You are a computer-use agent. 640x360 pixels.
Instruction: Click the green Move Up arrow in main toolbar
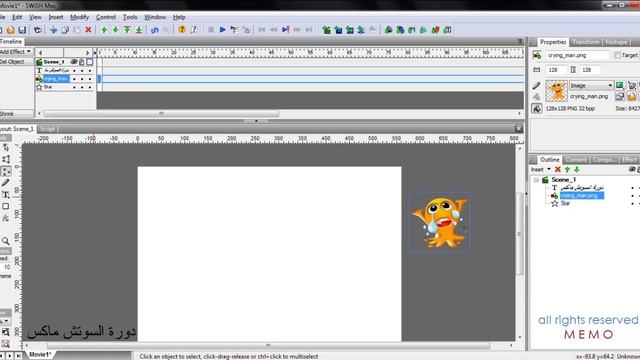click(104, 30)
